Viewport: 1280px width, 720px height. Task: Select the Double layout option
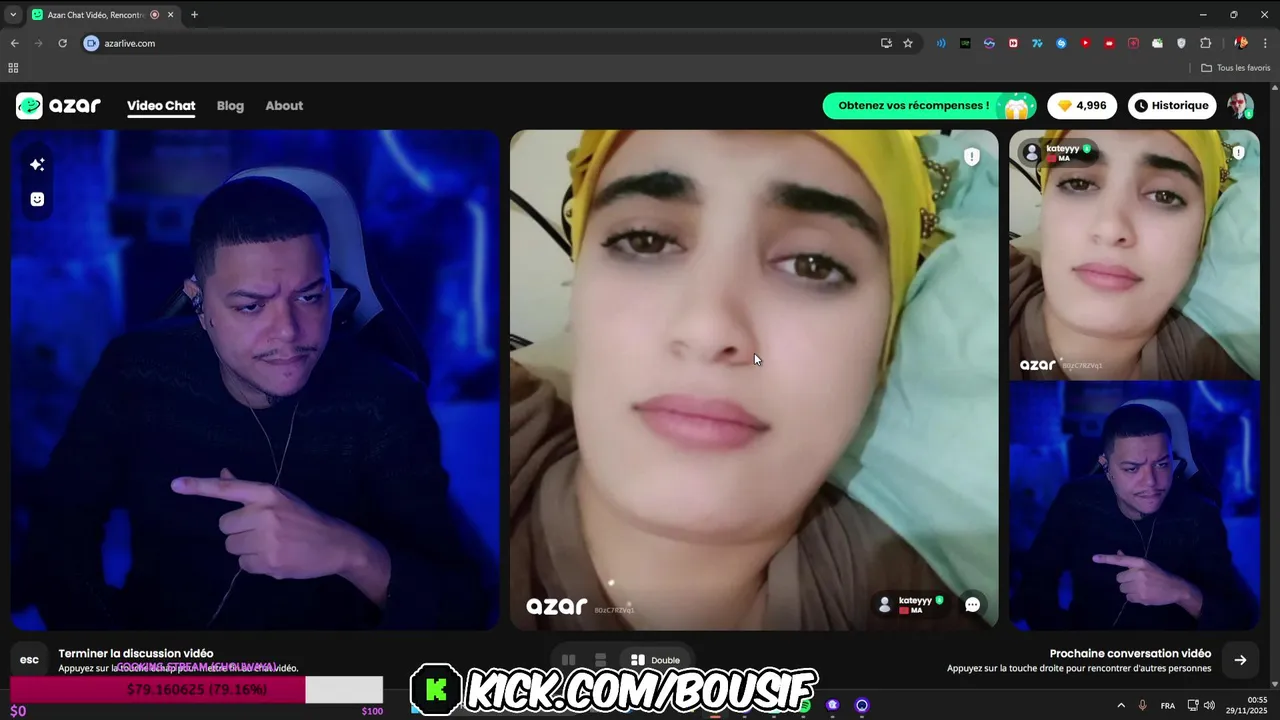[655, 660]
